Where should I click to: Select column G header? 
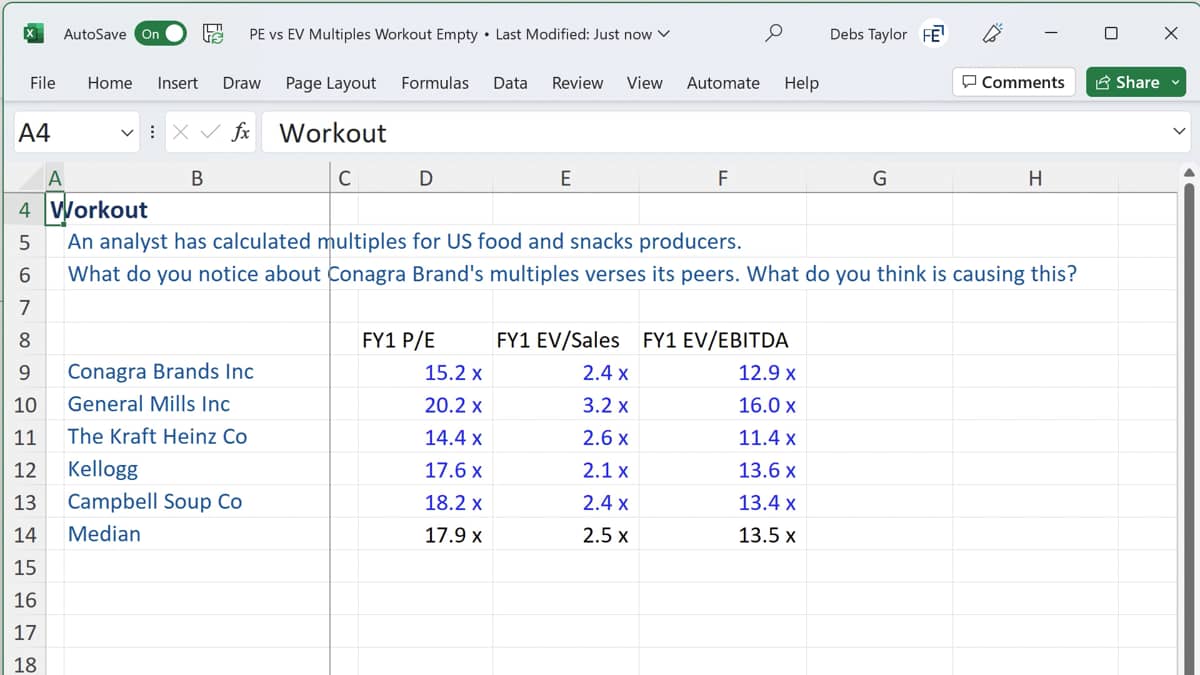coord(879,179)
